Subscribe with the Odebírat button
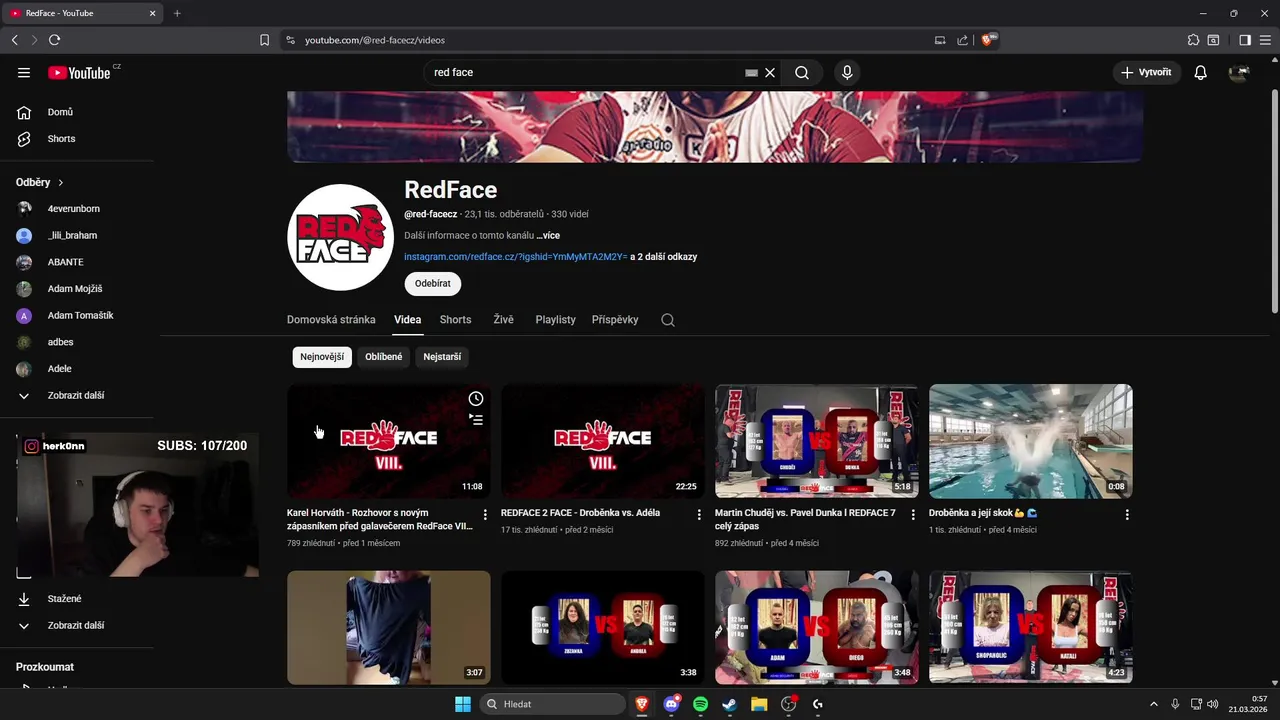The width and height of the screenshot is (1280, 720). click(433, 284)
